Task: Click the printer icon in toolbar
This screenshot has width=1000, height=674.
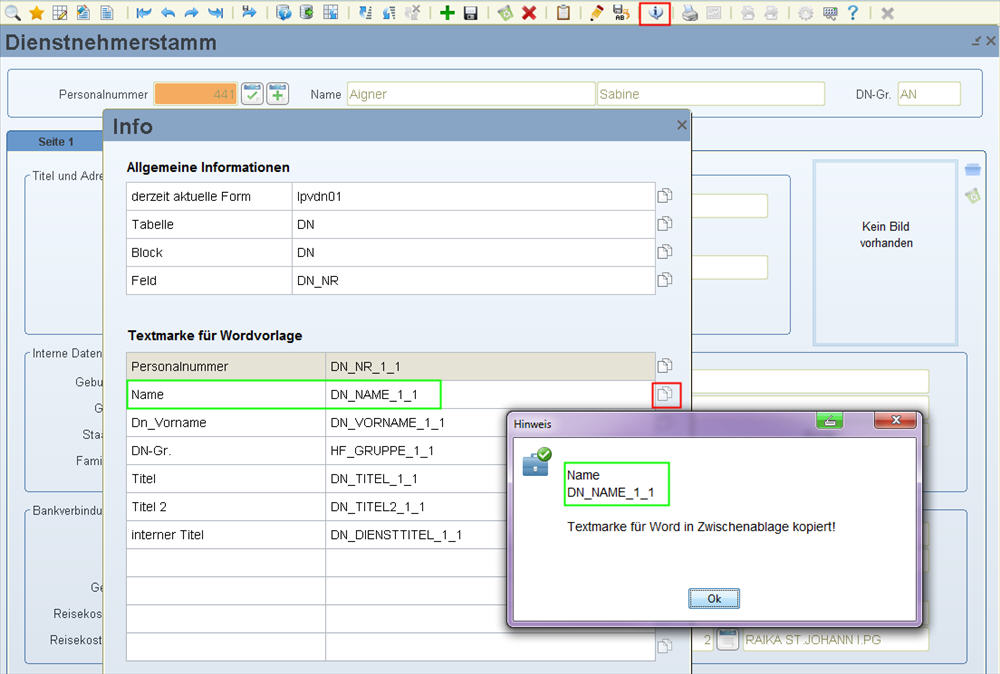Action: tap(689, 13)
